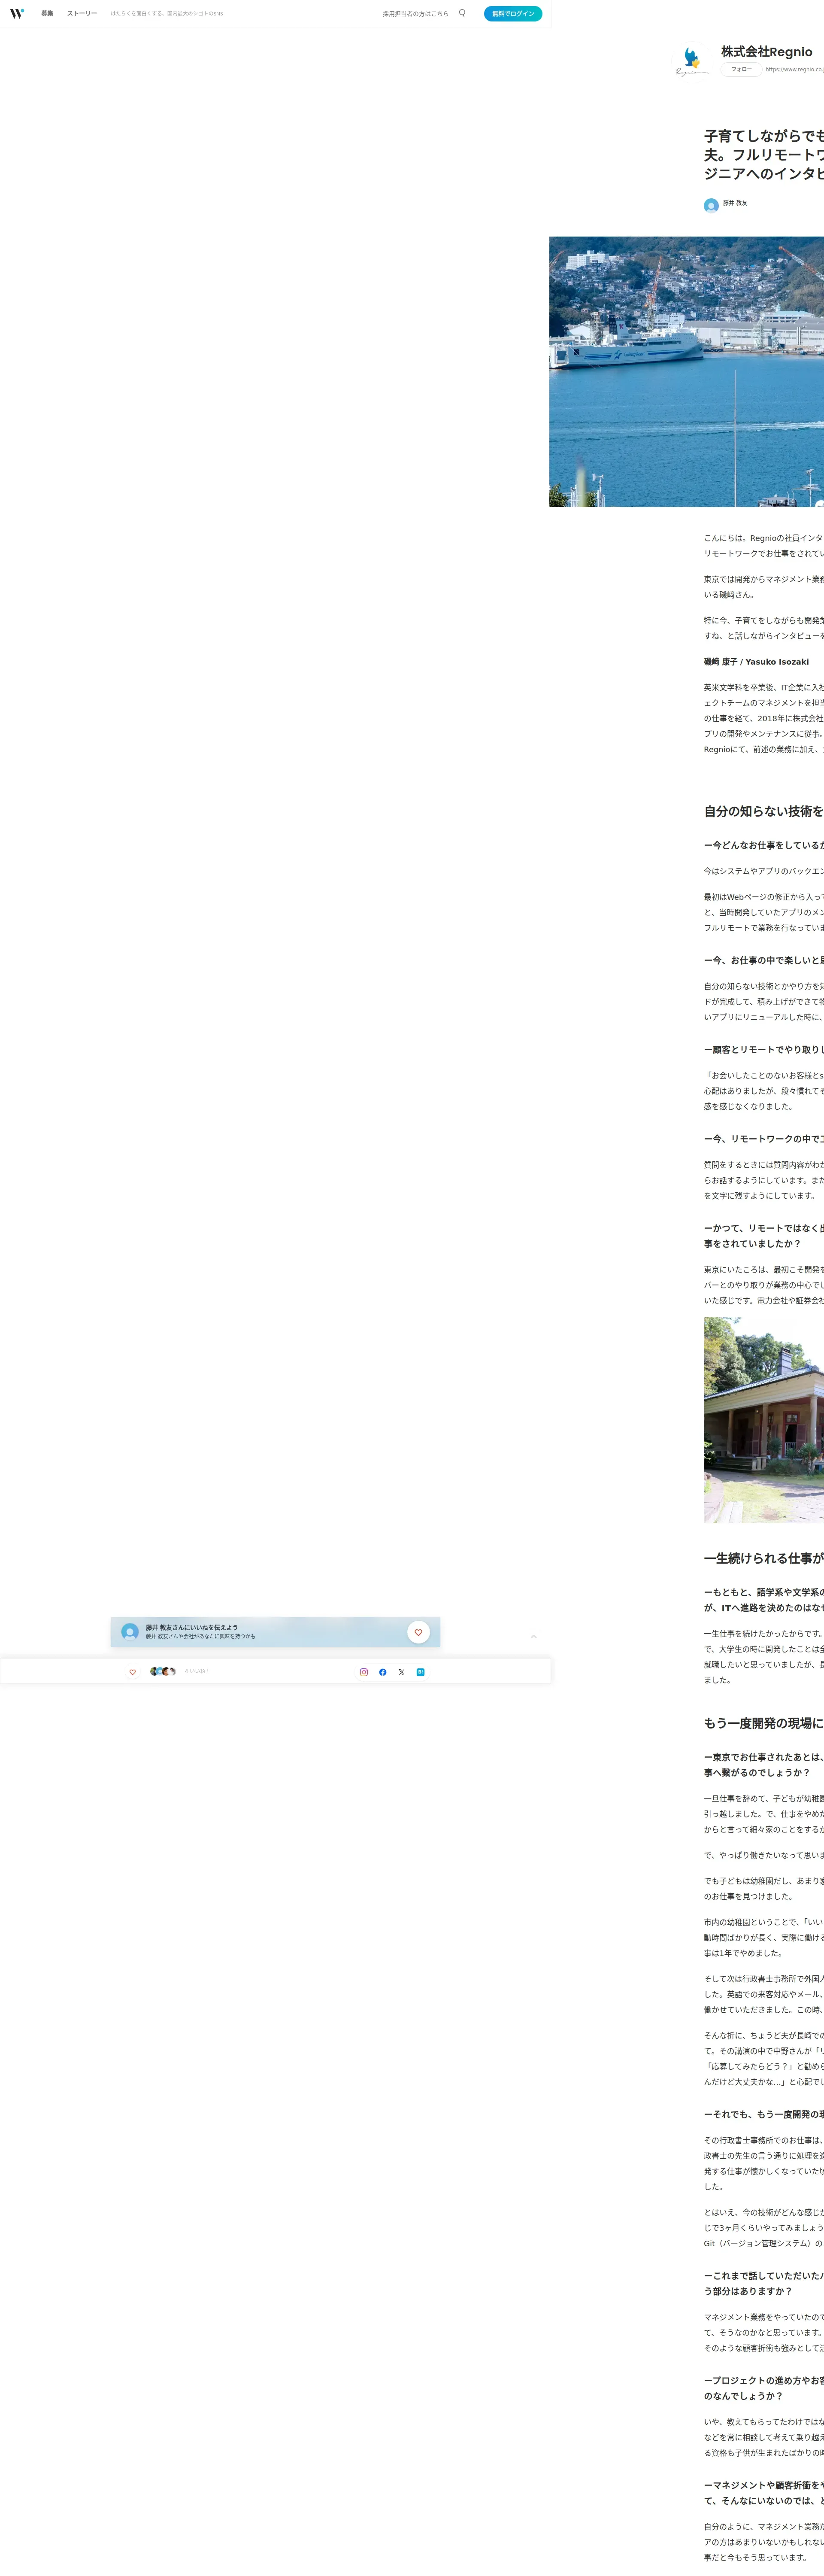This screenshot has width=824, height=2576.
Task: Click the author name 藤井 教友
Action: pyautogui.click(x=735, y=203)
